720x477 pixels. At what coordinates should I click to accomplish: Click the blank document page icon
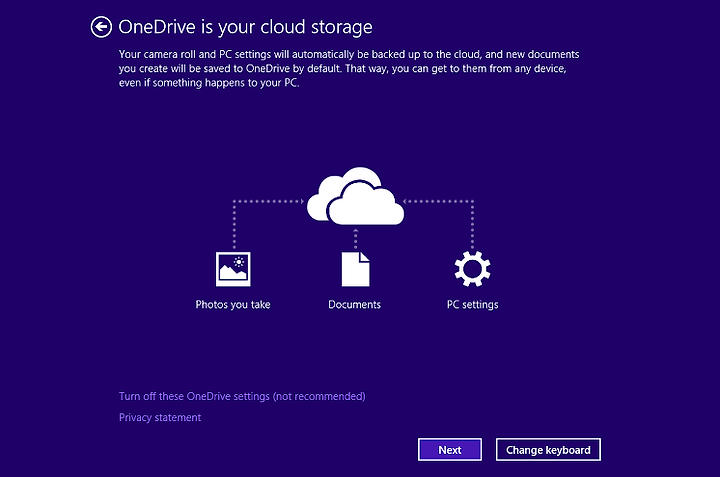355,269
